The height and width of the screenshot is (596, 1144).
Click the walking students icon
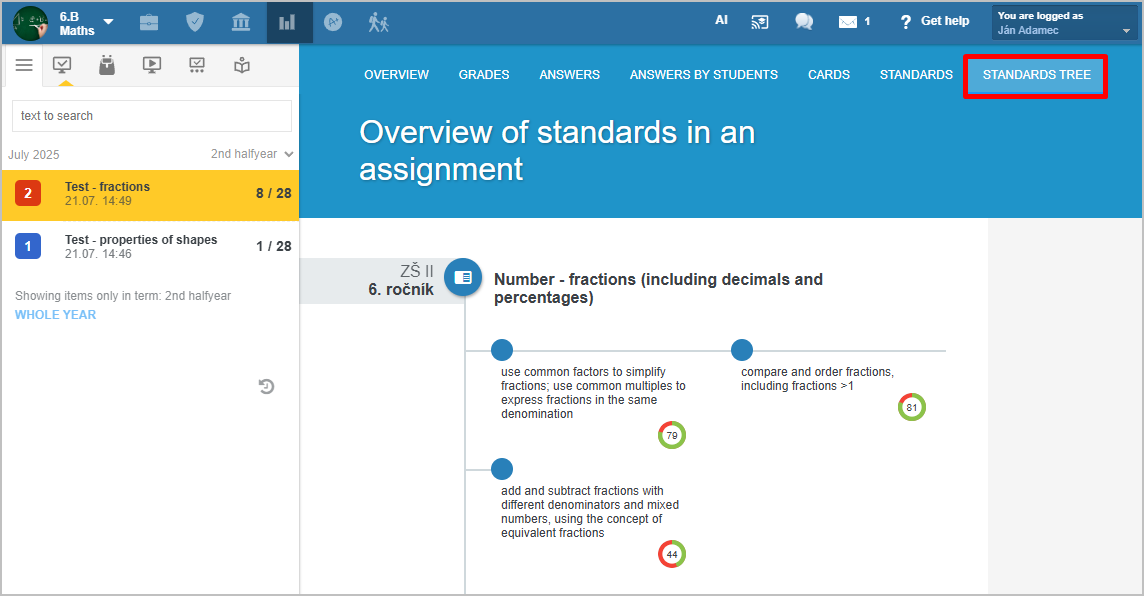[378, 23]
